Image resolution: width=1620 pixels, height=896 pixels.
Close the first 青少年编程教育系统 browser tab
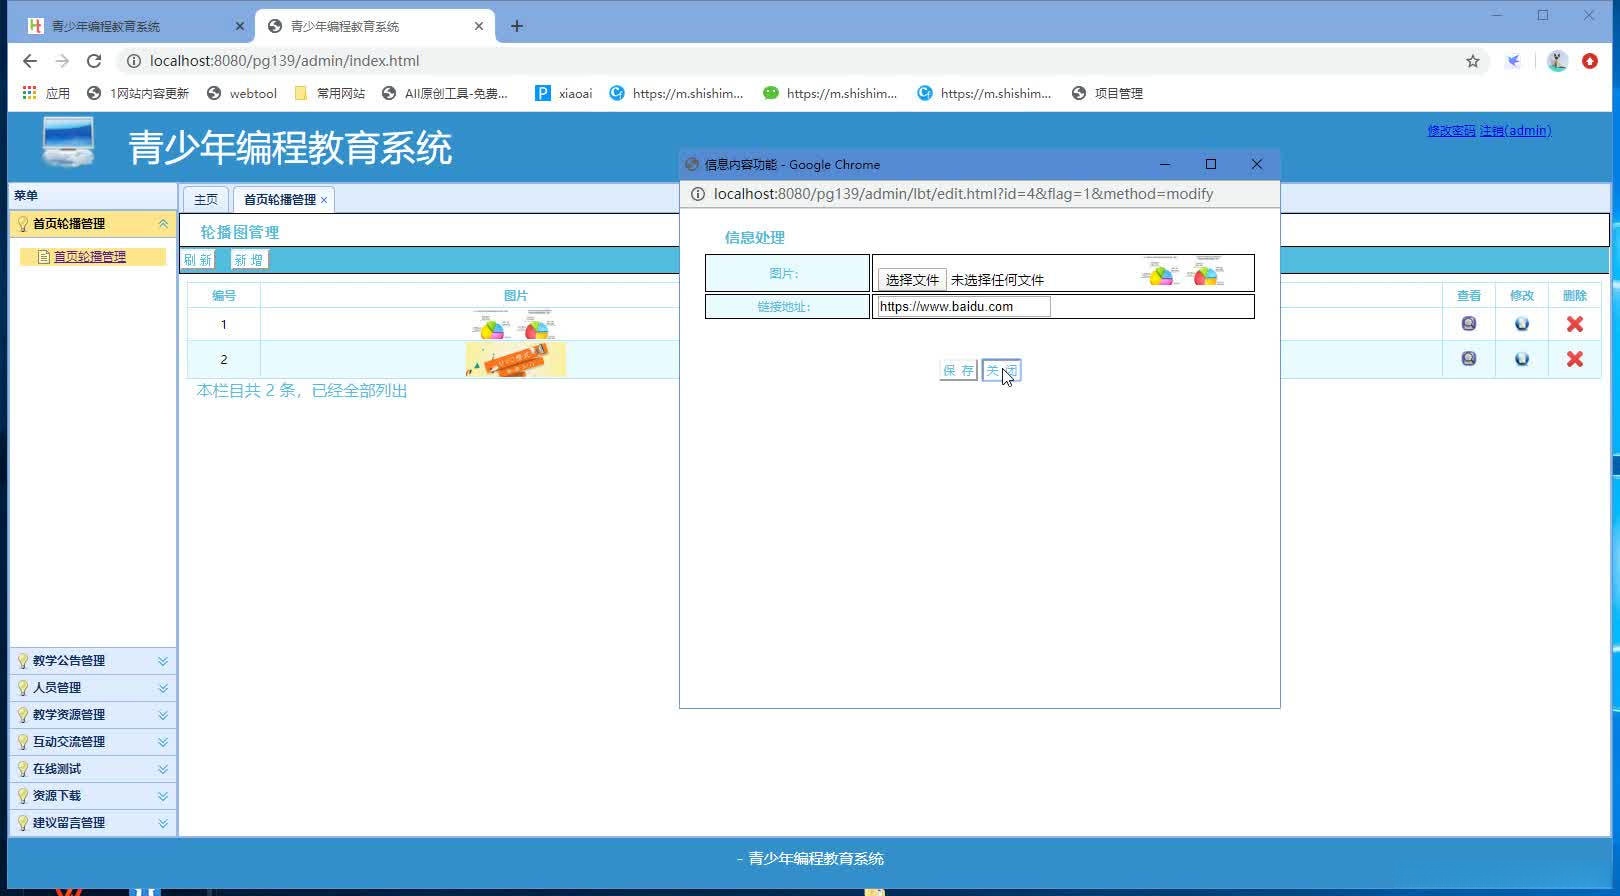pos(239,26)
